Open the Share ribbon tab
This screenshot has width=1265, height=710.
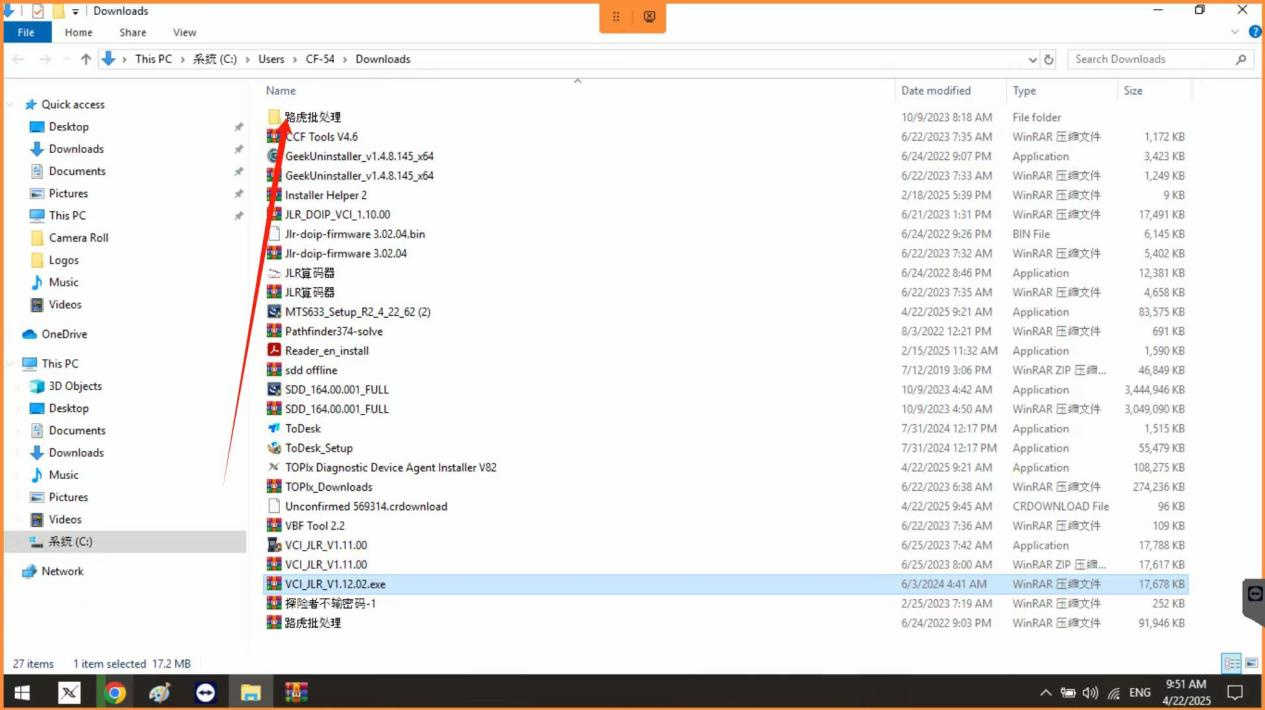tap(132, 32)
